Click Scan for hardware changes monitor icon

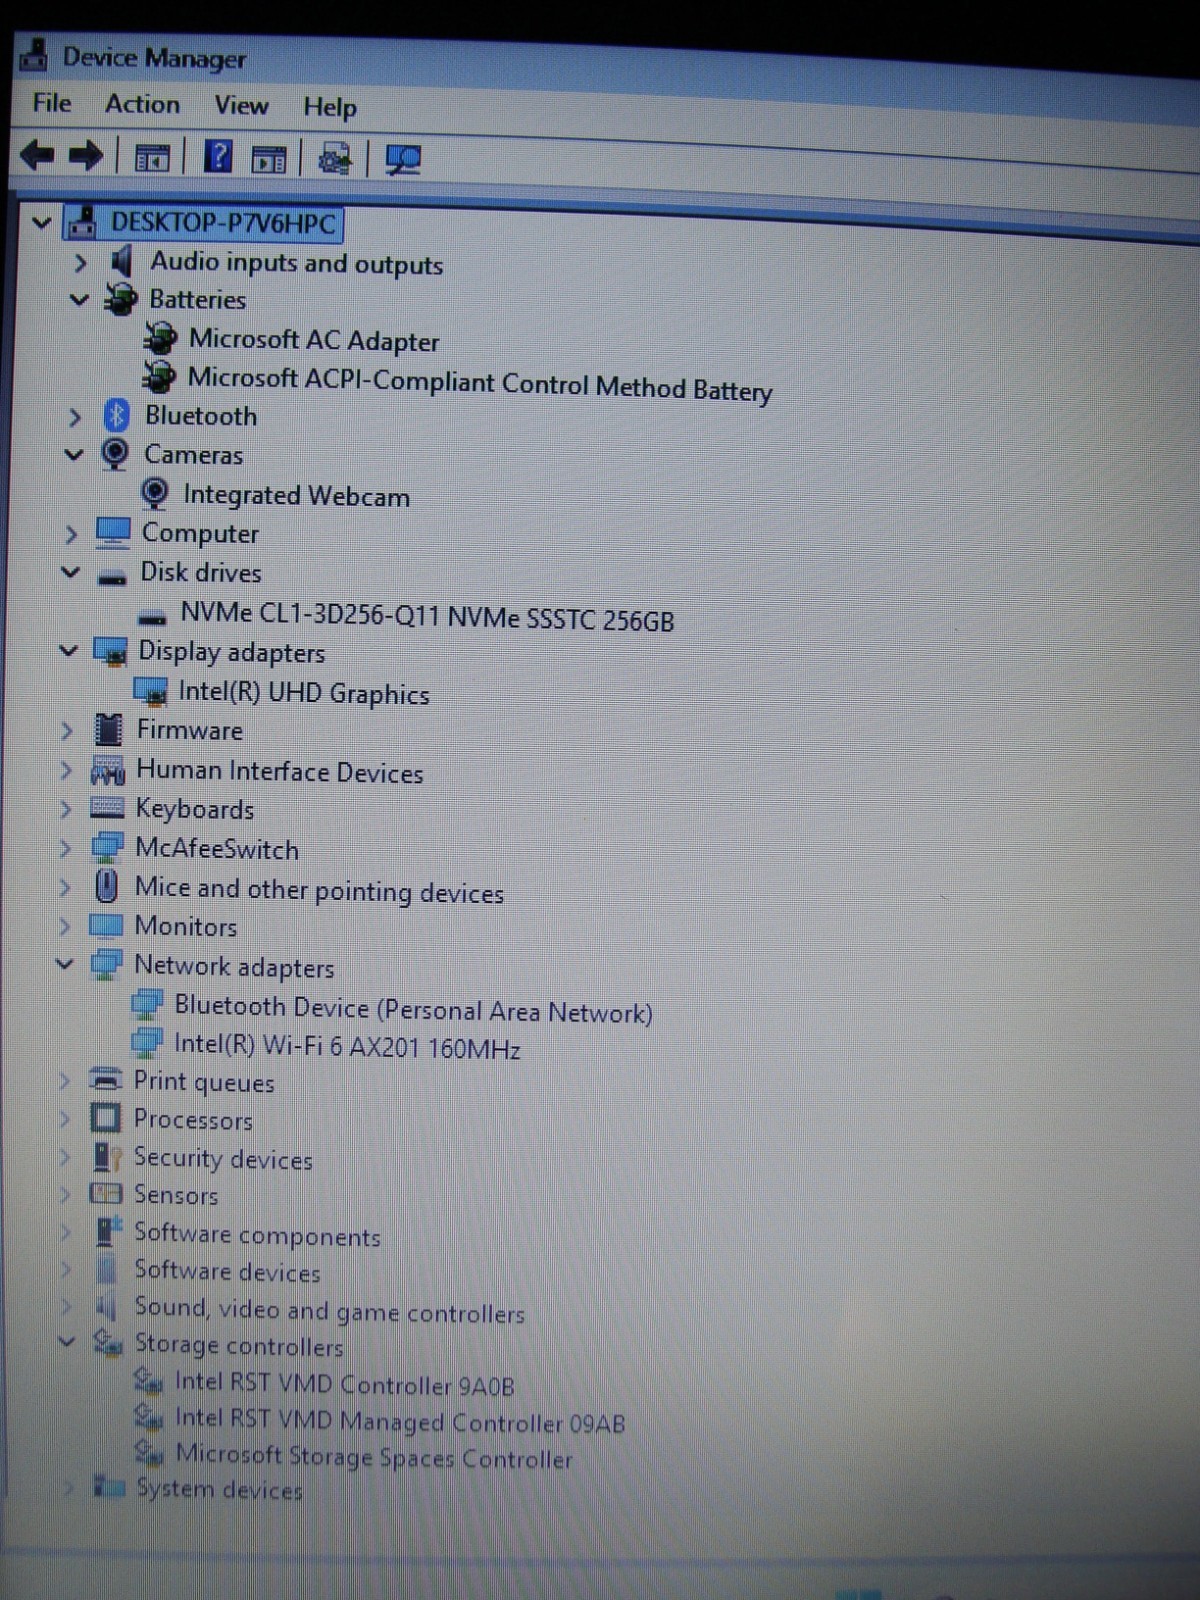tap(403, 160)
